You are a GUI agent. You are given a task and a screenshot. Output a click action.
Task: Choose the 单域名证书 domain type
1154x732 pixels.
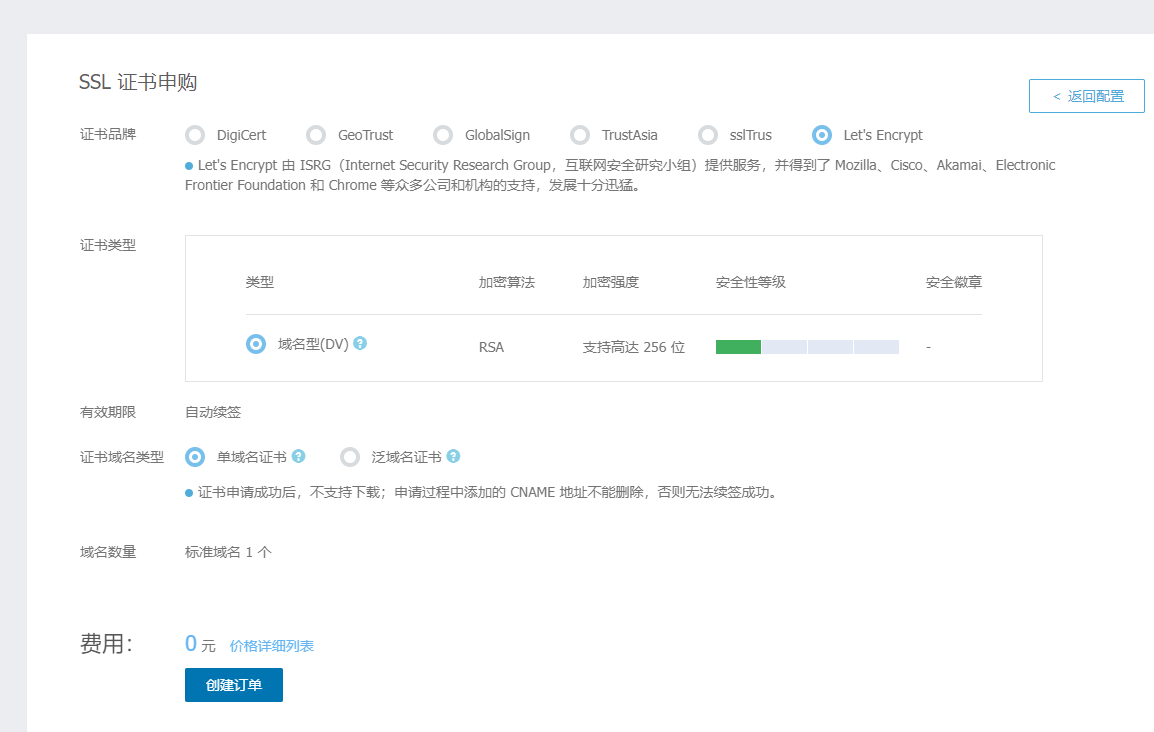pyautogui.click(x=196, y=457)
